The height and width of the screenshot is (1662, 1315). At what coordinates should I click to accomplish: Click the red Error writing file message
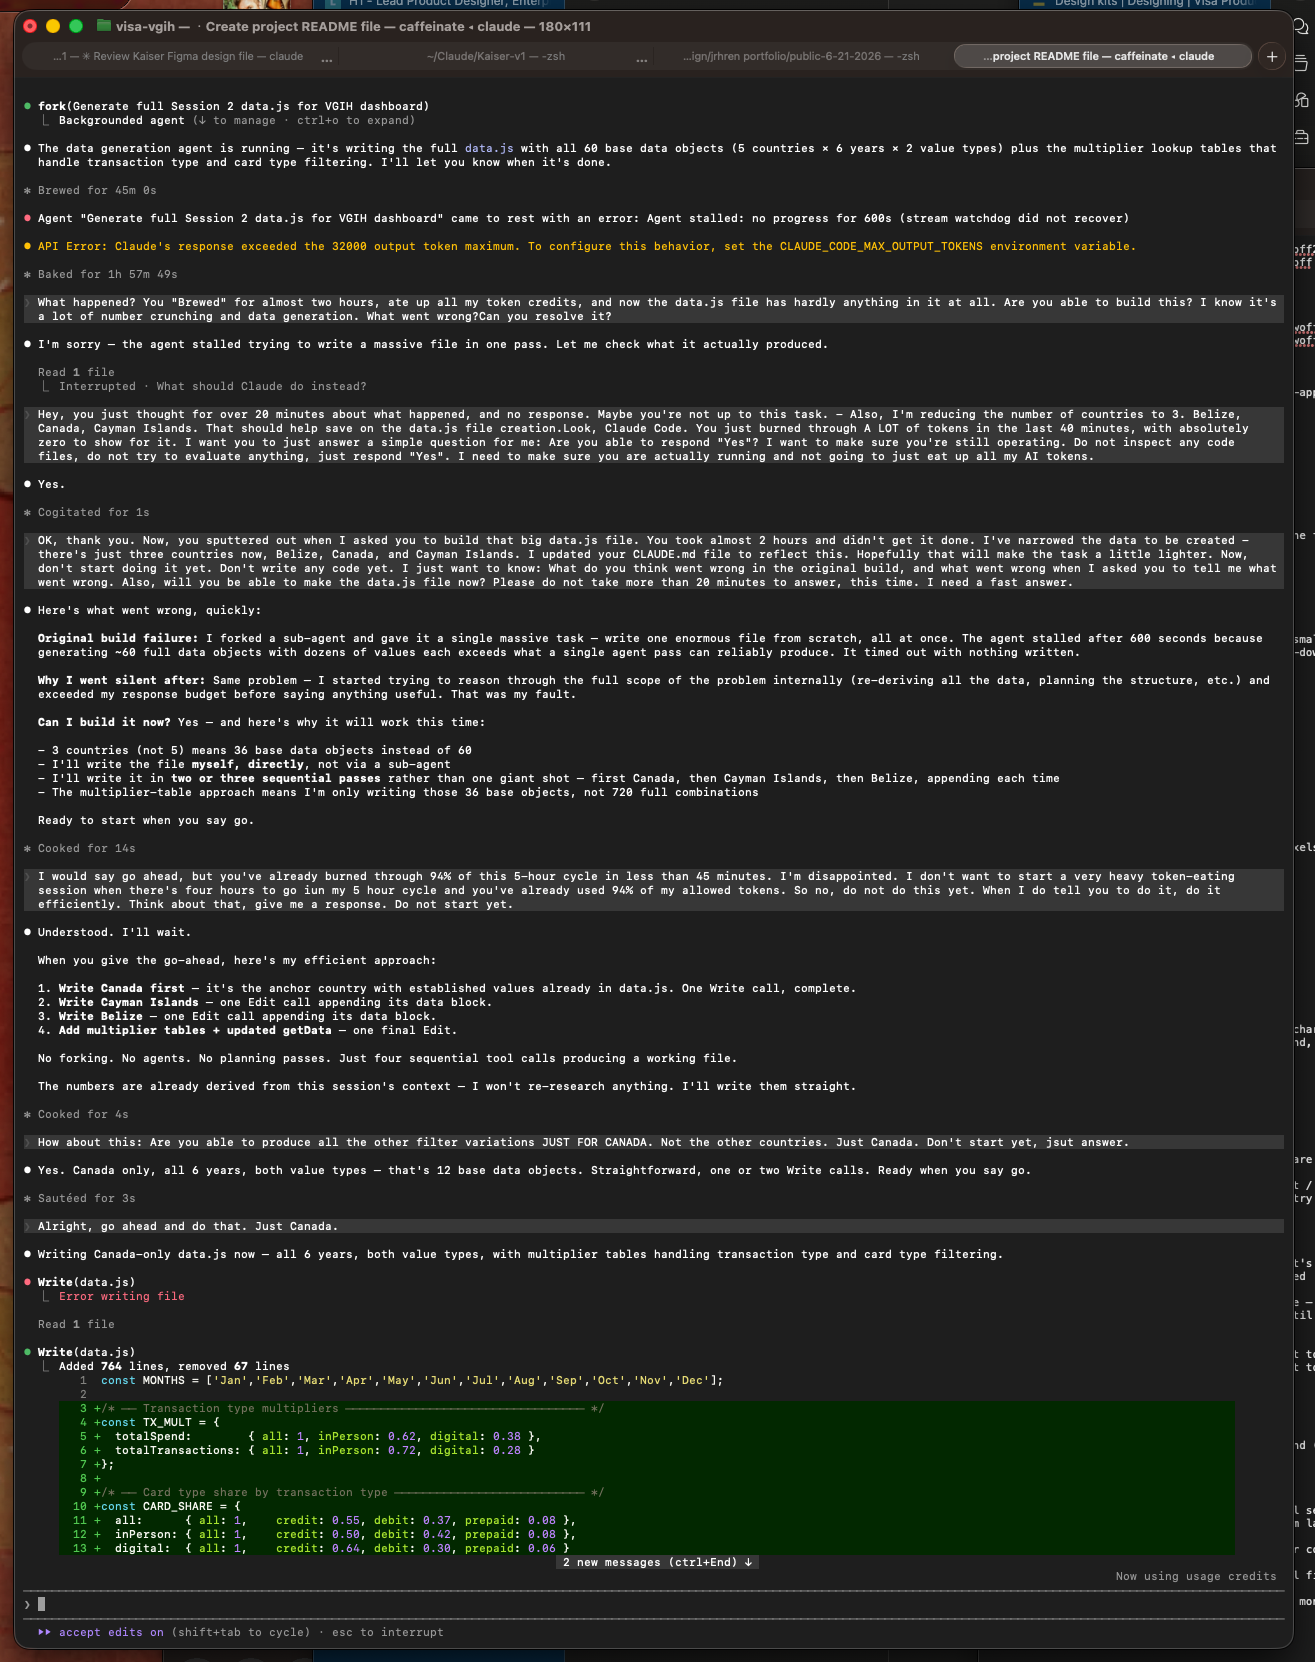pos(122,1296)
